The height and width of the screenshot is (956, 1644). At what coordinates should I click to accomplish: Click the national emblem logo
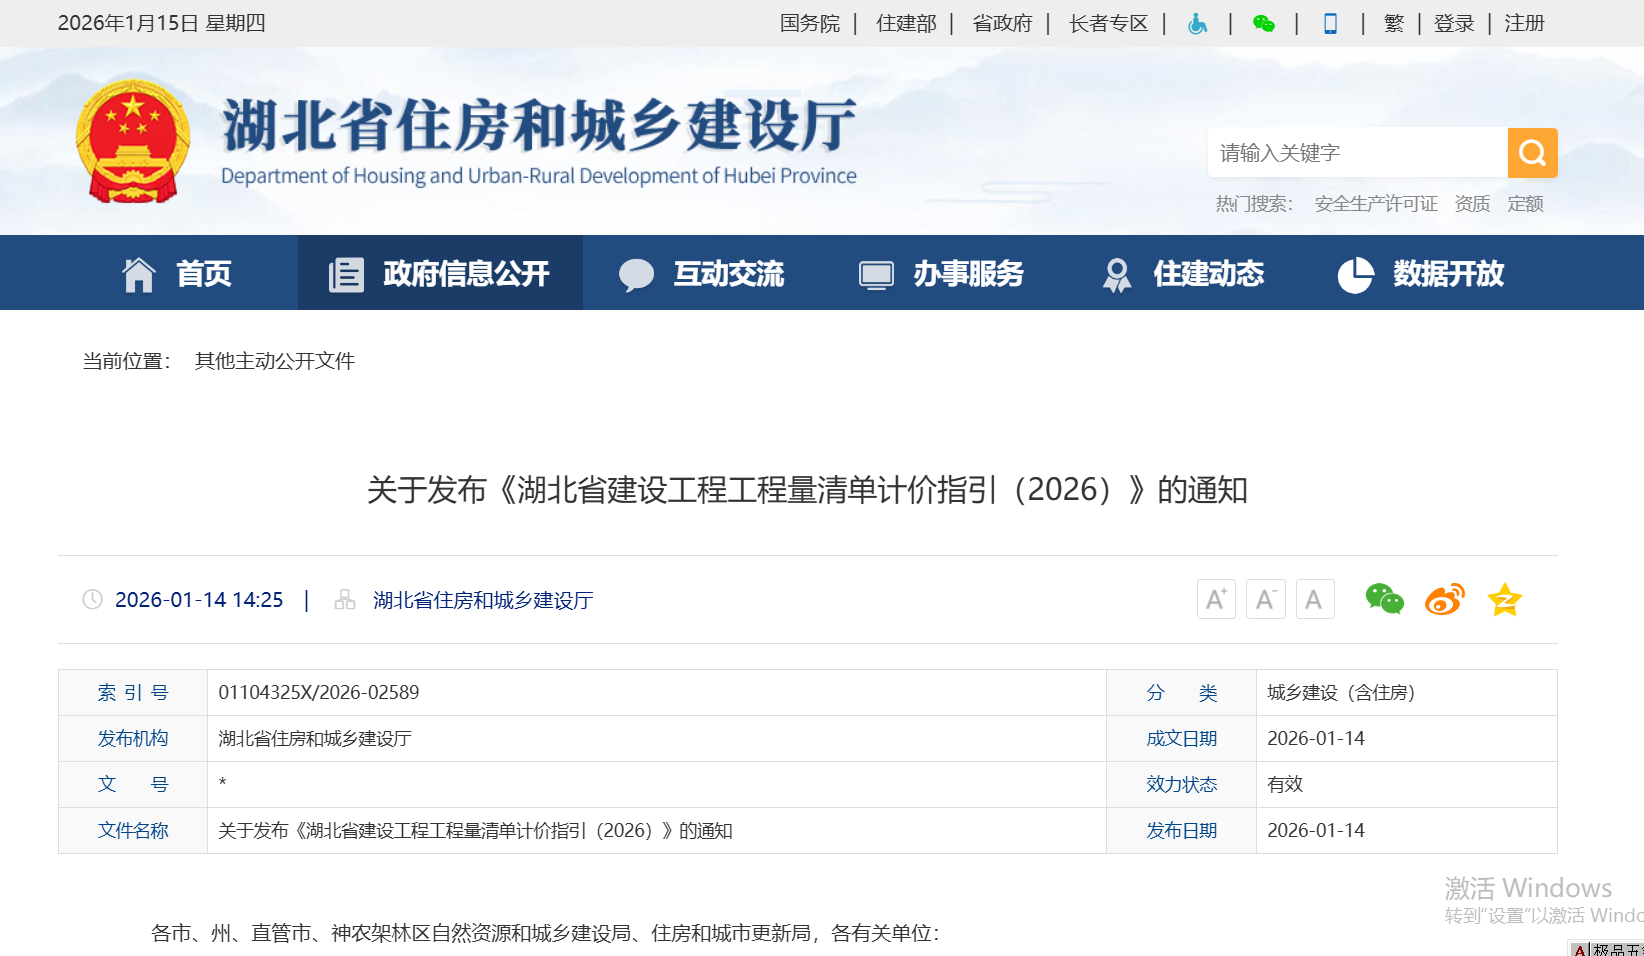[133, 141]
